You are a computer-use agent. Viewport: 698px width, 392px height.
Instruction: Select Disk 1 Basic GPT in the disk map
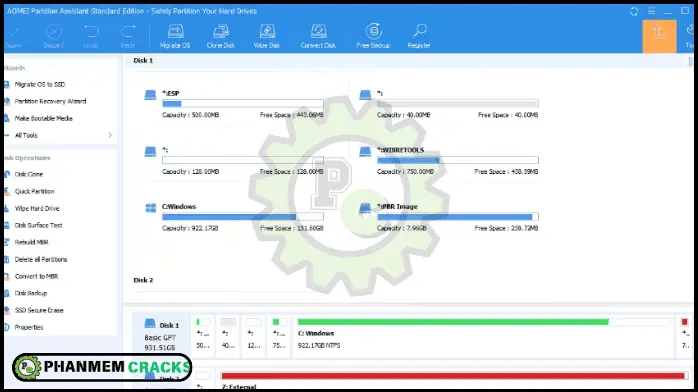click(x=161, y=335)
